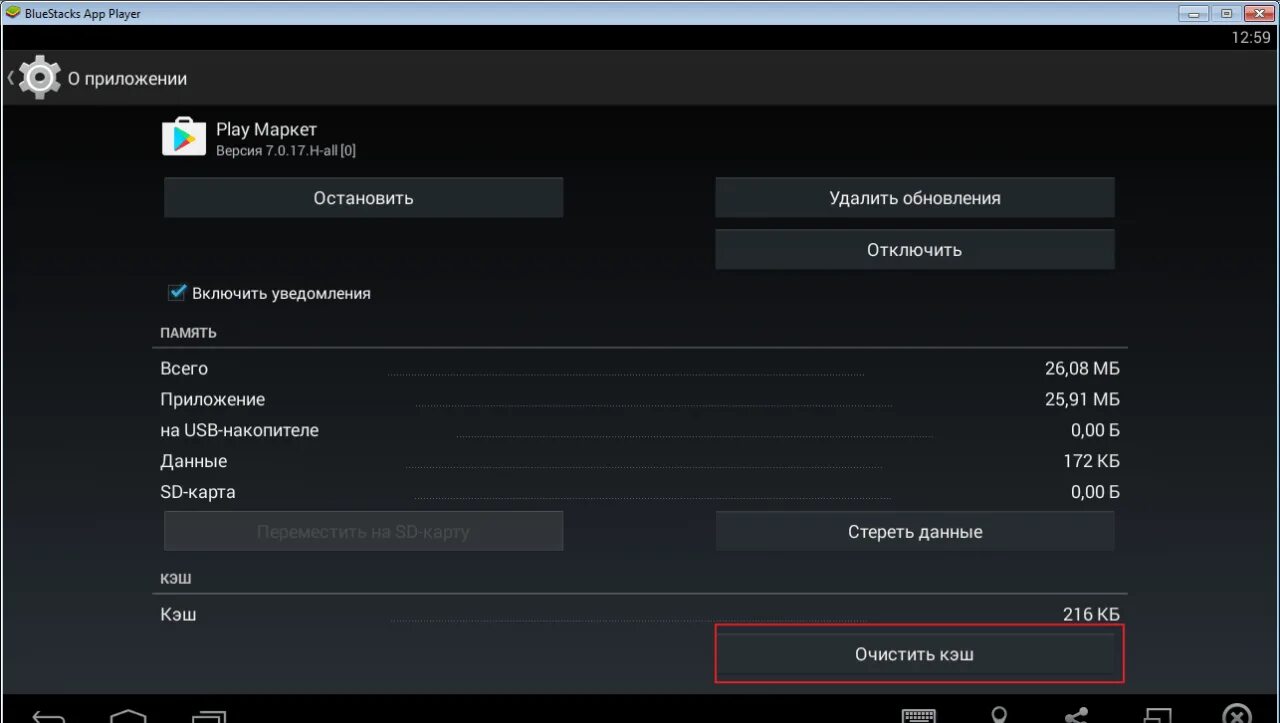Screen dimensions: 1280x723
Task: Click the SD-карта row label
Action: point(198,492)
